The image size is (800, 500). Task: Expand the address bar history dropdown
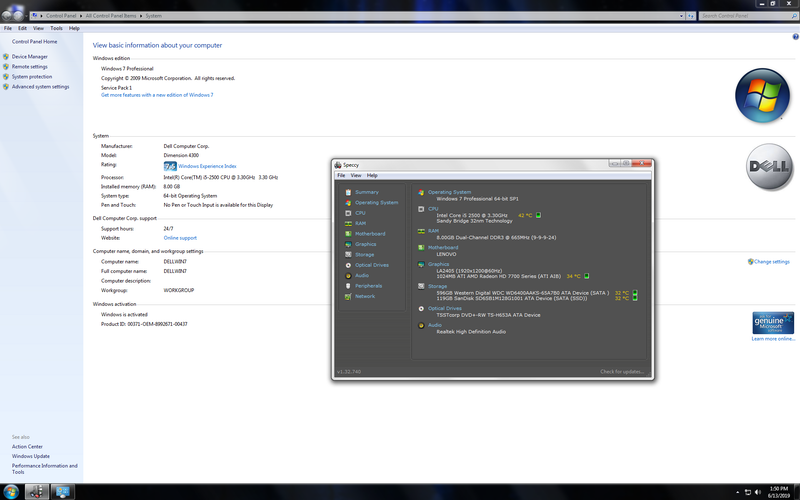coord(682,16)
